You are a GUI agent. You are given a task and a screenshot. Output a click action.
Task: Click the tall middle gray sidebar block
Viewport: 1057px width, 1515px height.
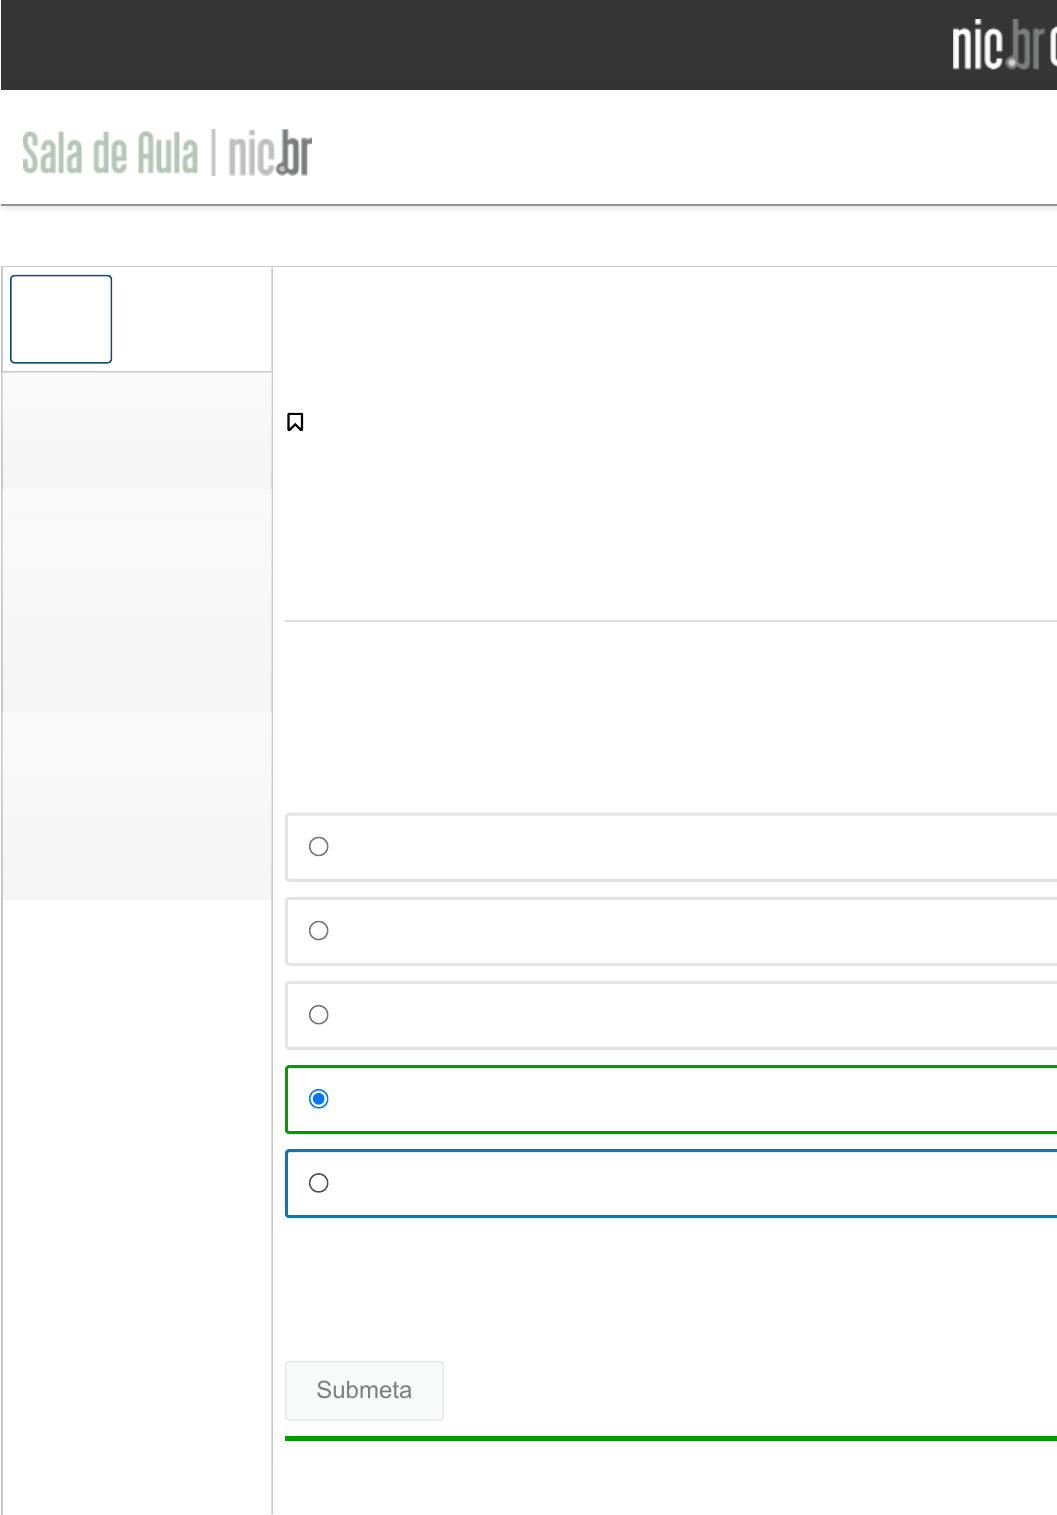point(137,601)
